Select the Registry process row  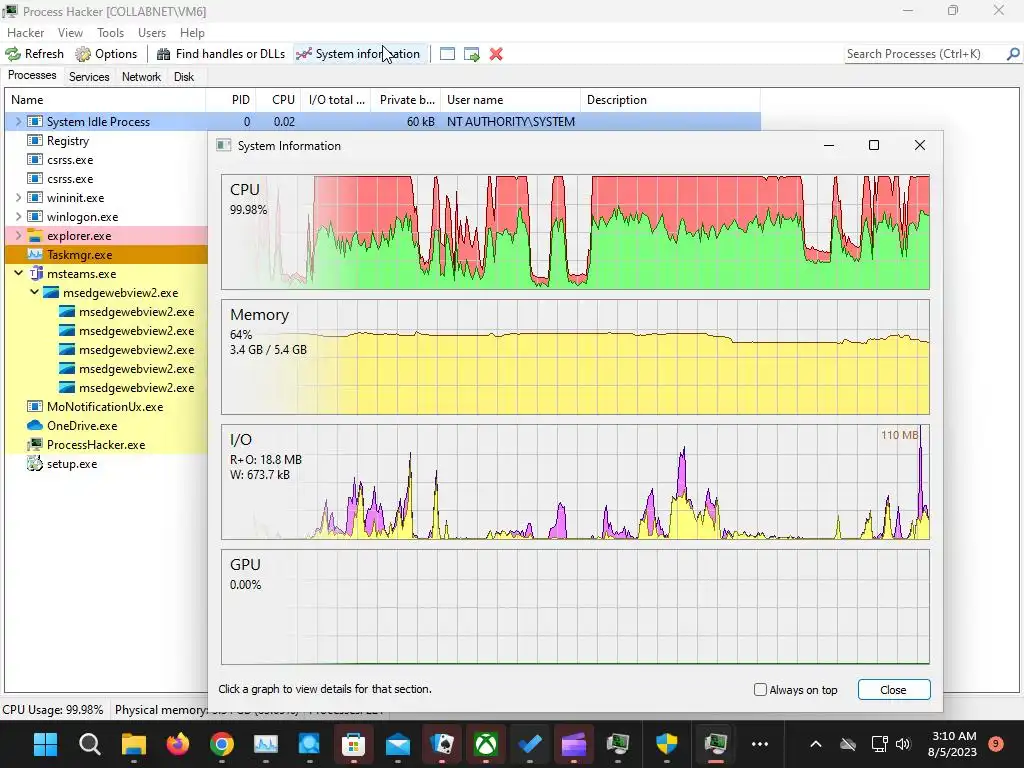click(106, 140)
